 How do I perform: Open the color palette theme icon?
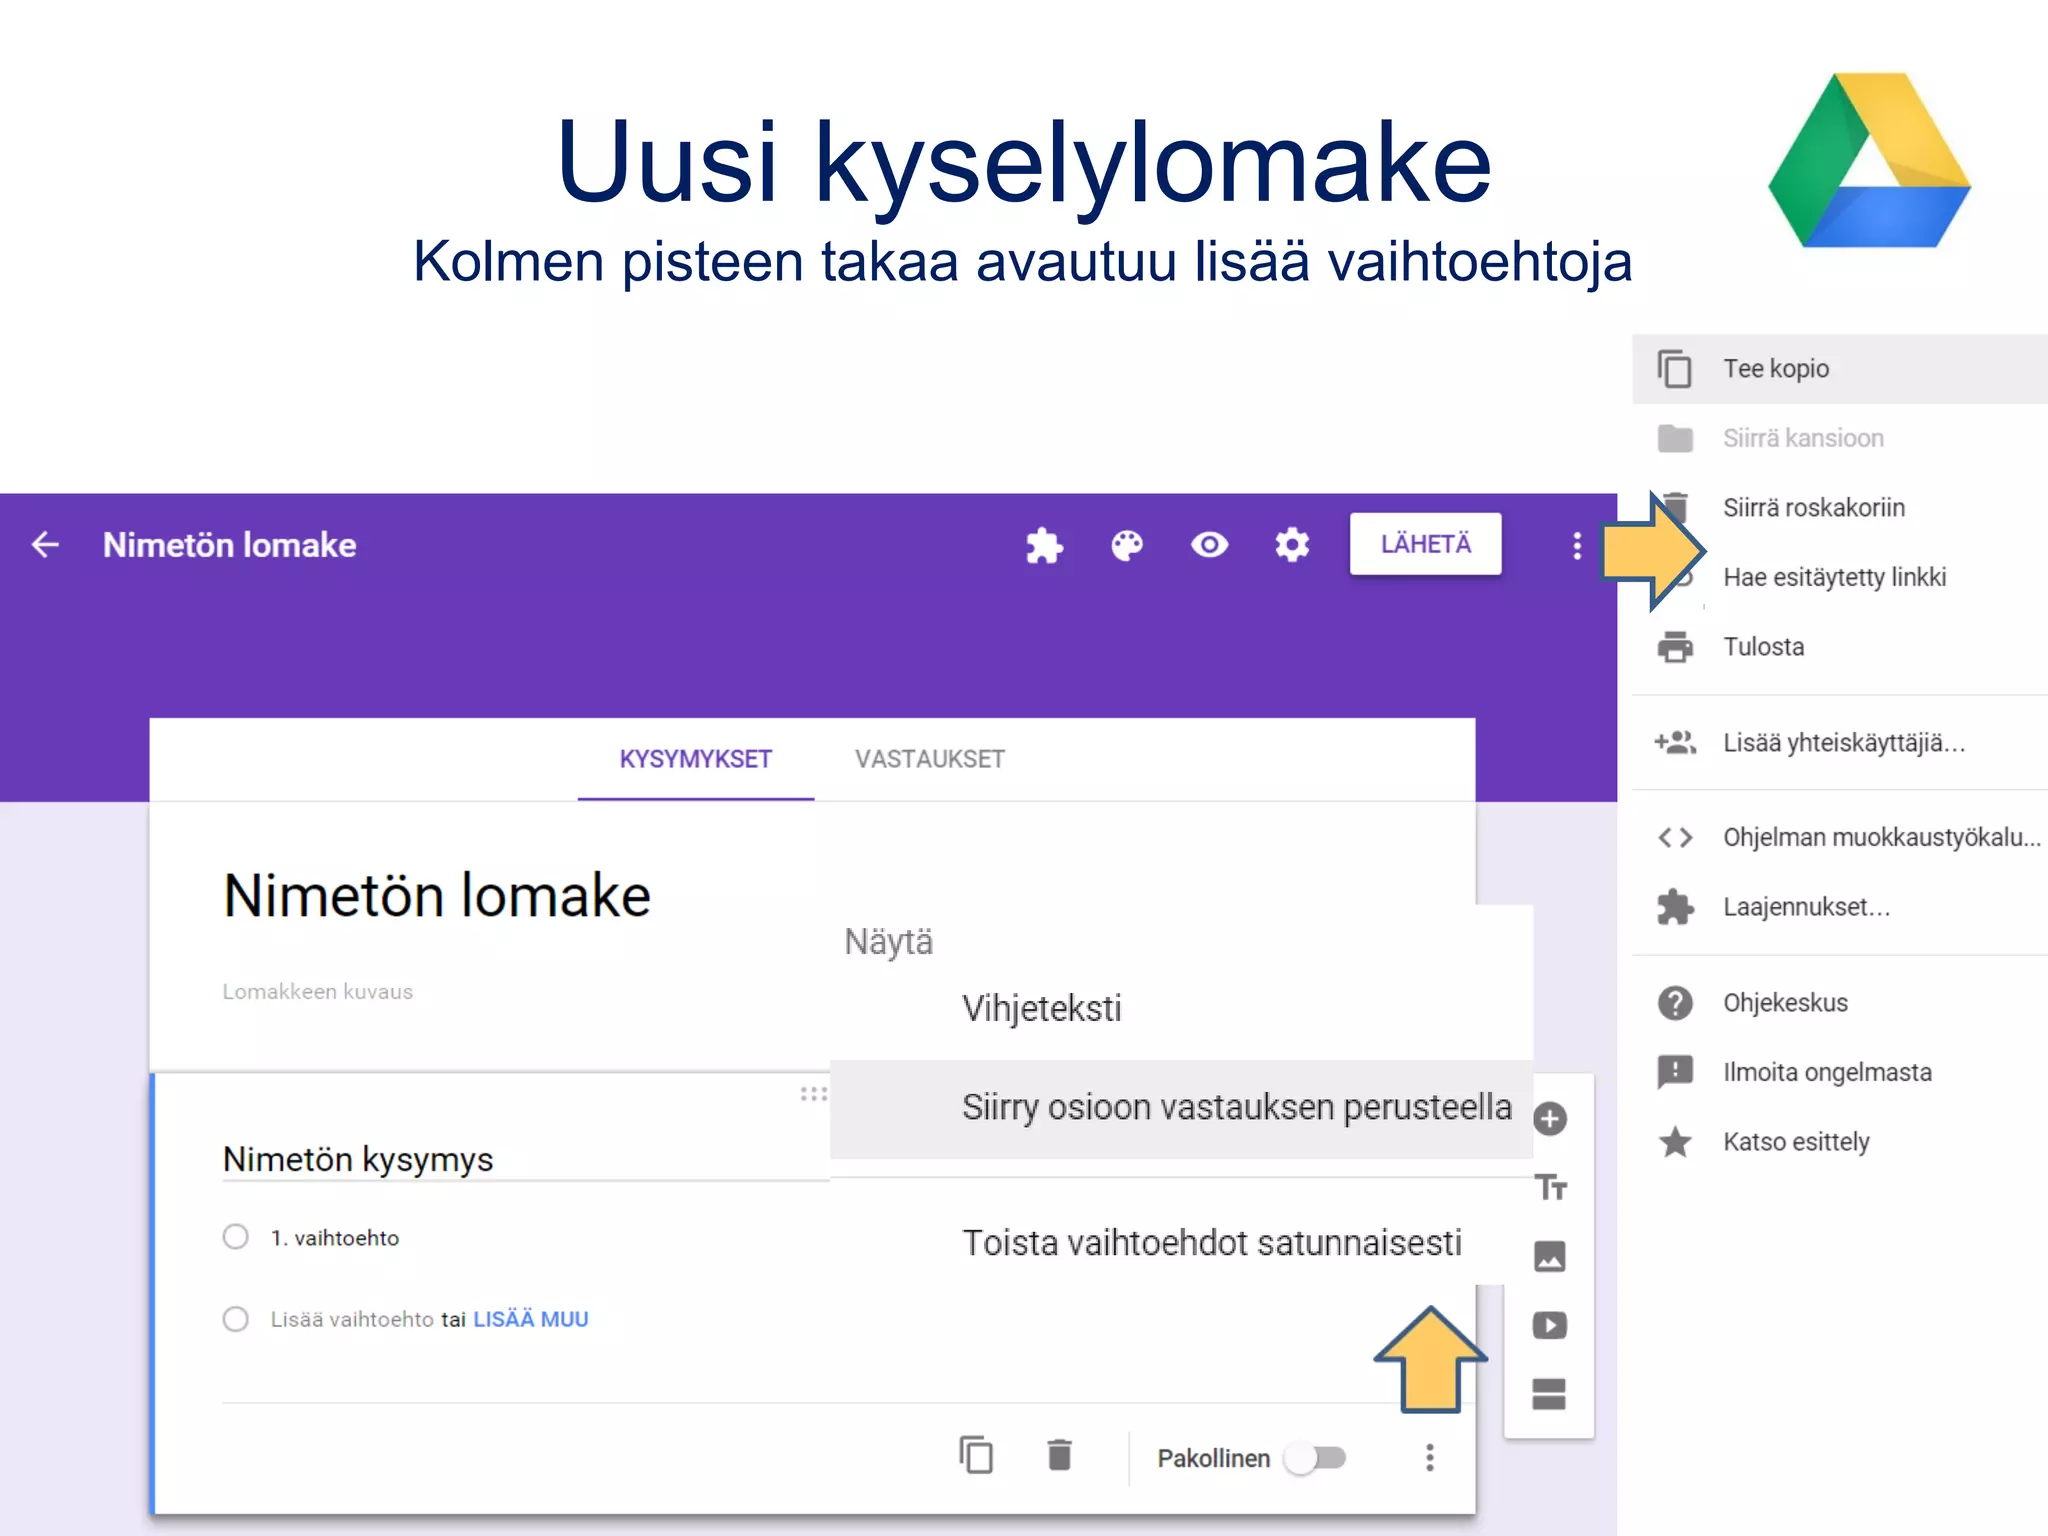coord(1127,545)
